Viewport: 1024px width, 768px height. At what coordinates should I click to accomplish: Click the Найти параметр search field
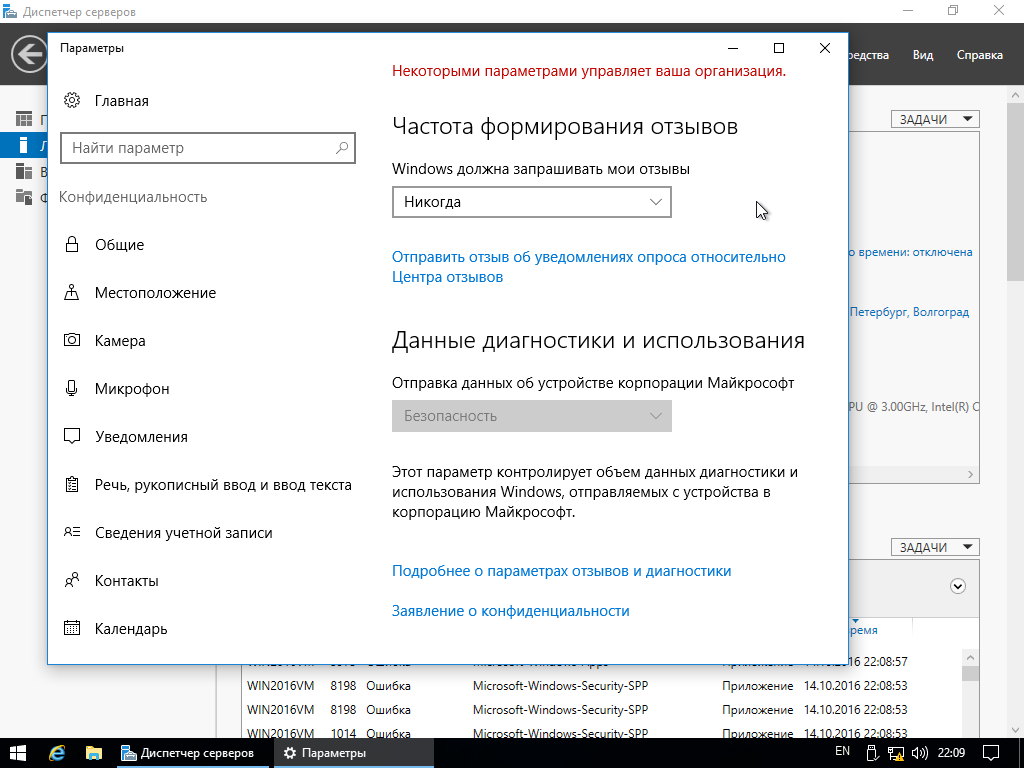tap(200, 148)
